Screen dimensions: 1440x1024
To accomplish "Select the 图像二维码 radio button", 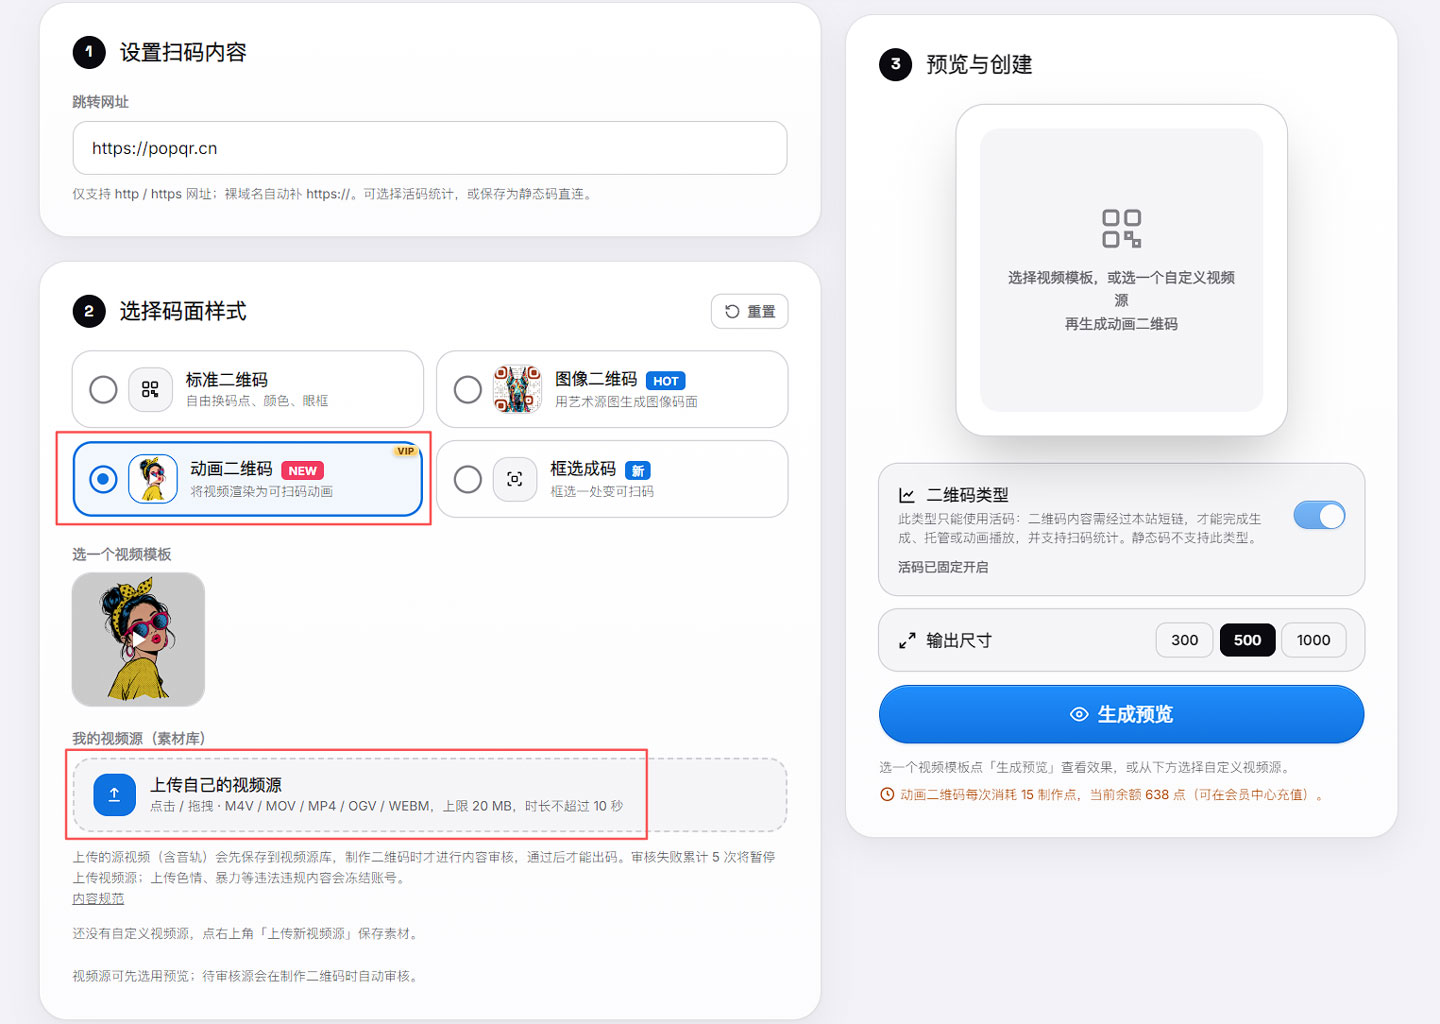I will (x=467, y=389).
